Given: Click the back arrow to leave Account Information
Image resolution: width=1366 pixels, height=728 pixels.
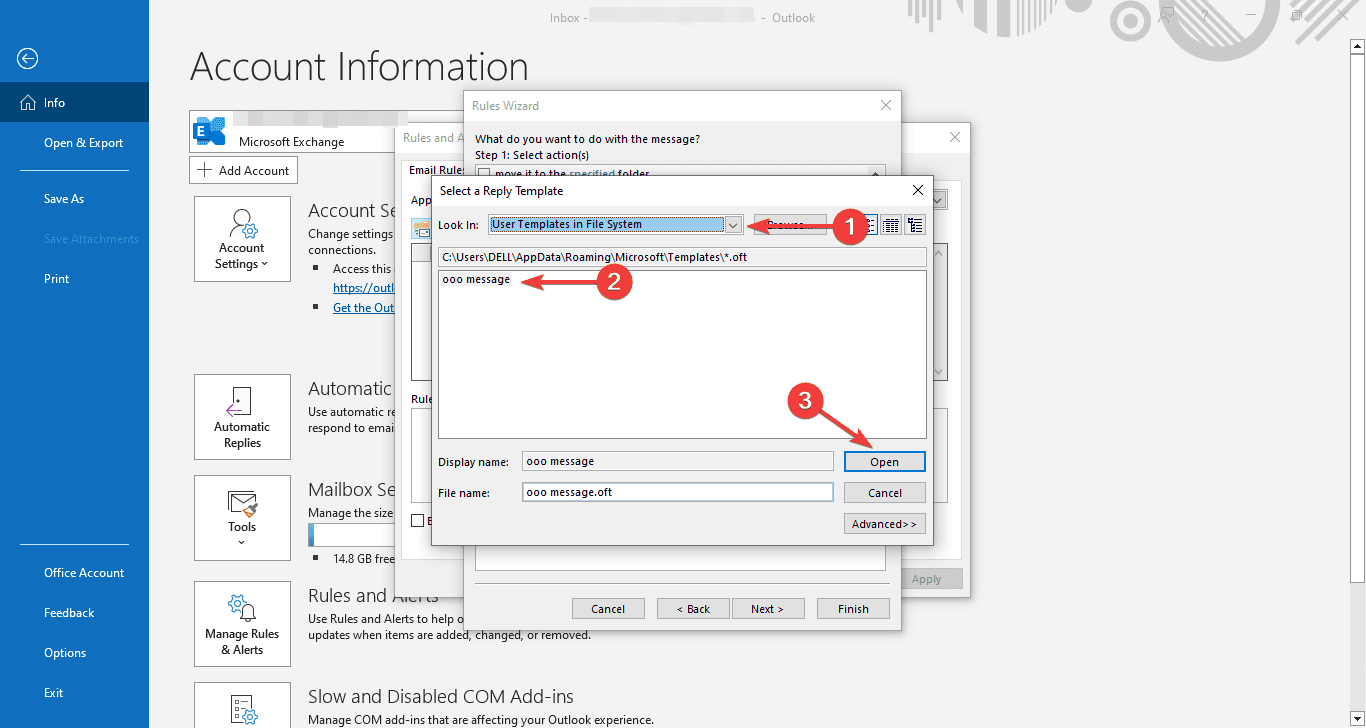Looking at the screenshot, I should coord(27,59).
